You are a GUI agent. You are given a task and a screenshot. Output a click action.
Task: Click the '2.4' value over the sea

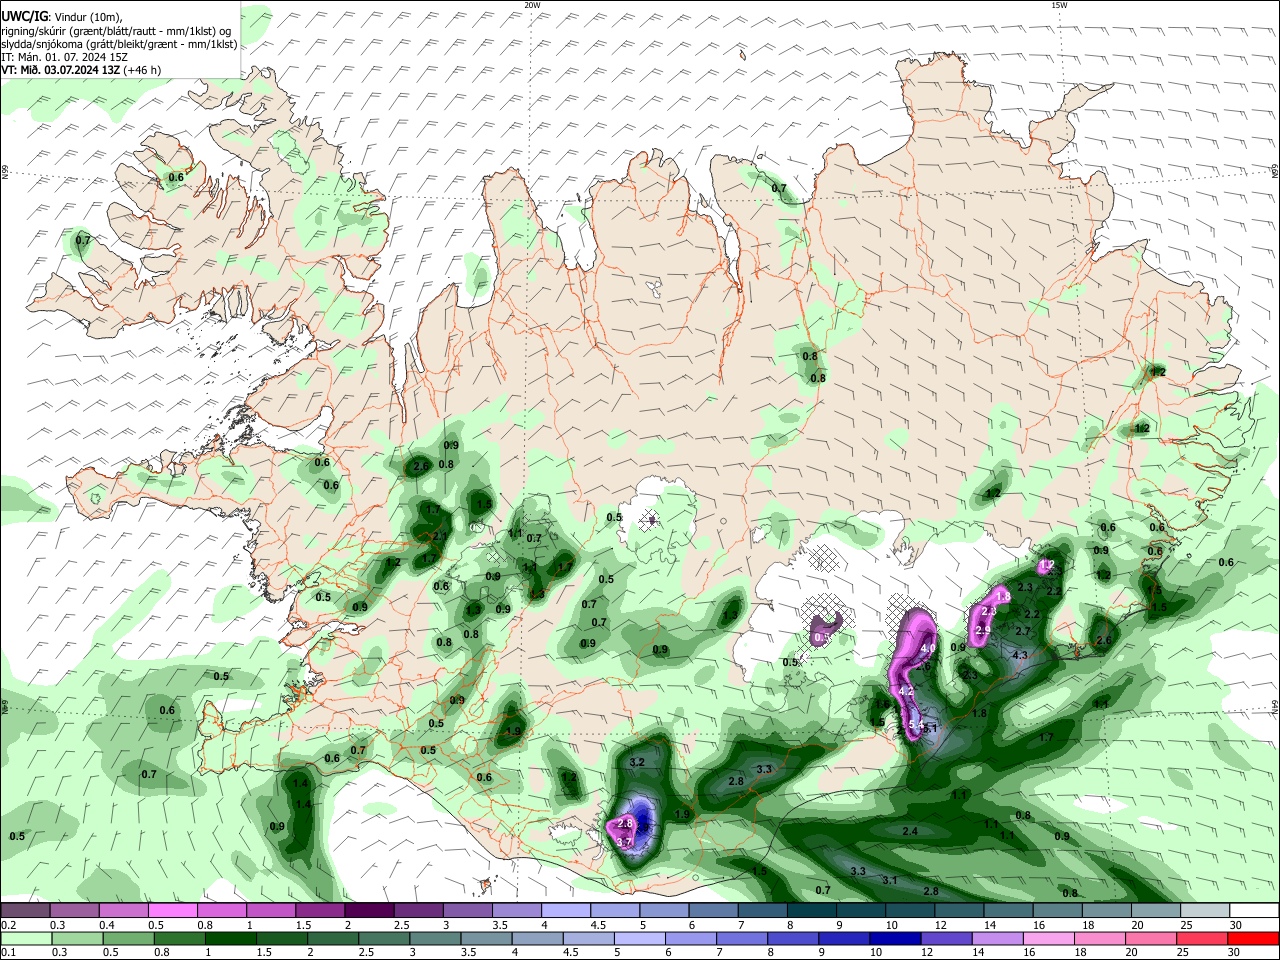click(910, 831)
